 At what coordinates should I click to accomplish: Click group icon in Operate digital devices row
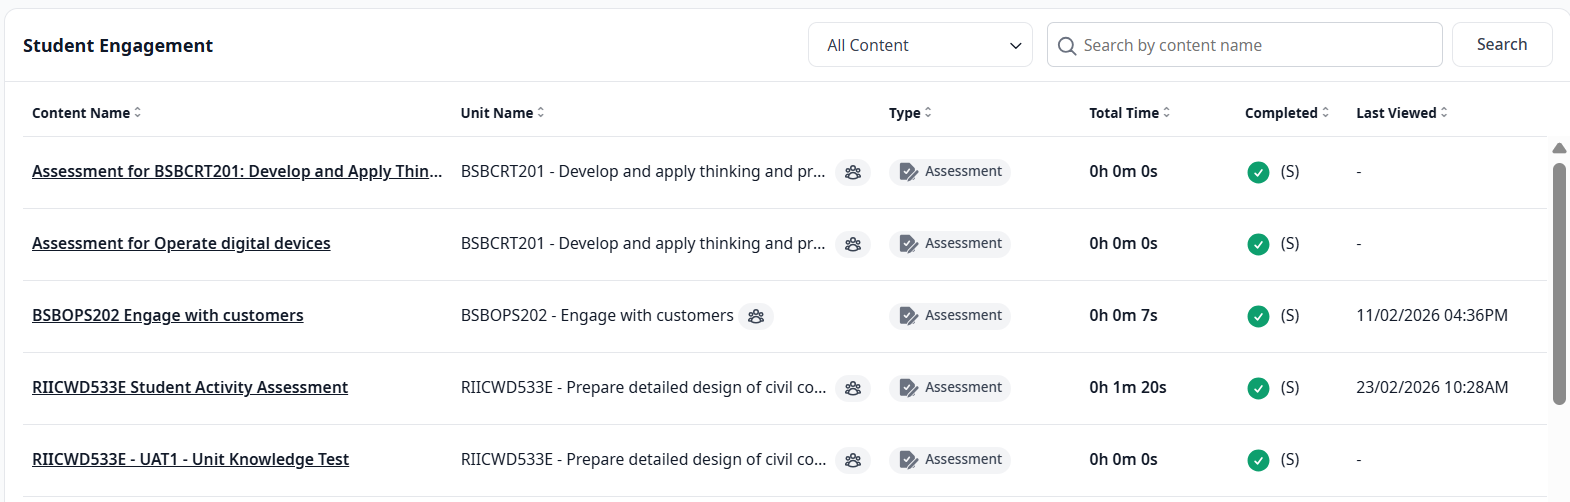853,244
